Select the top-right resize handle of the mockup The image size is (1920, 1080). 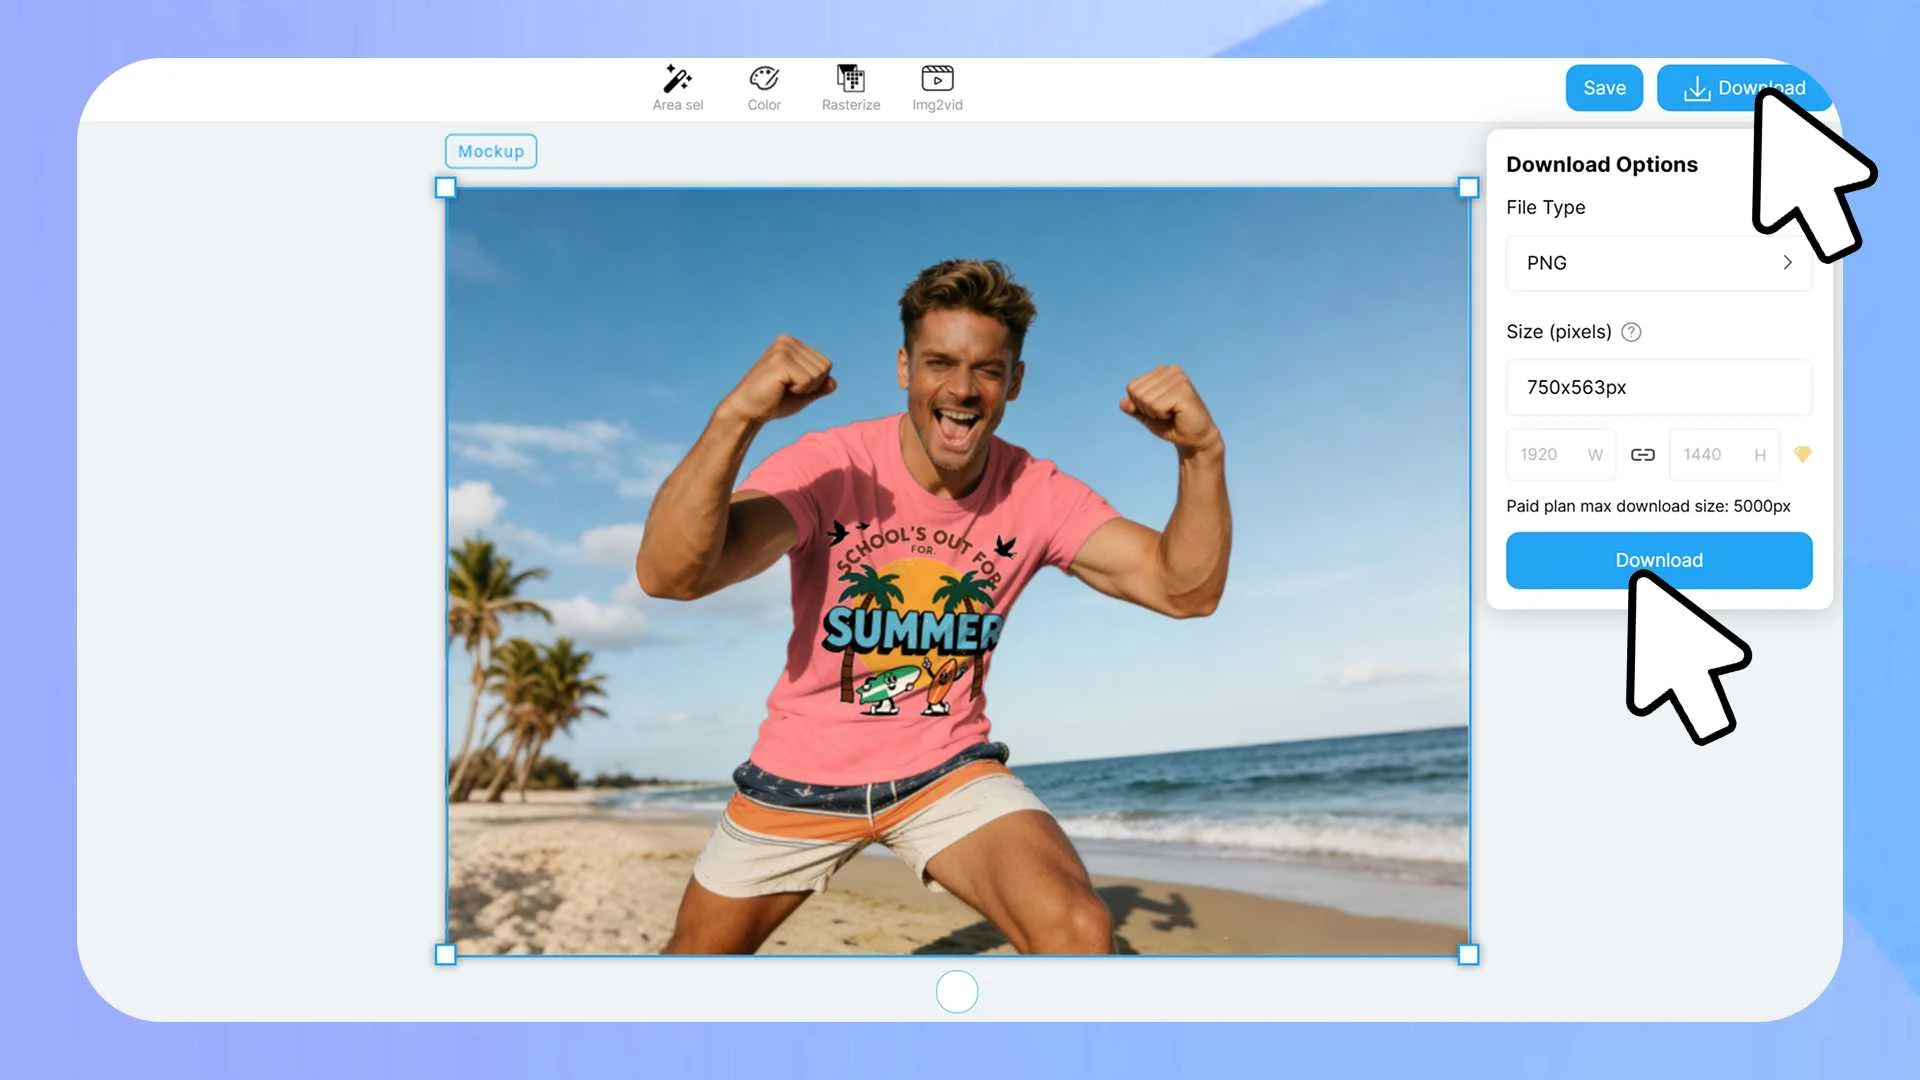tap(1468, 187)
